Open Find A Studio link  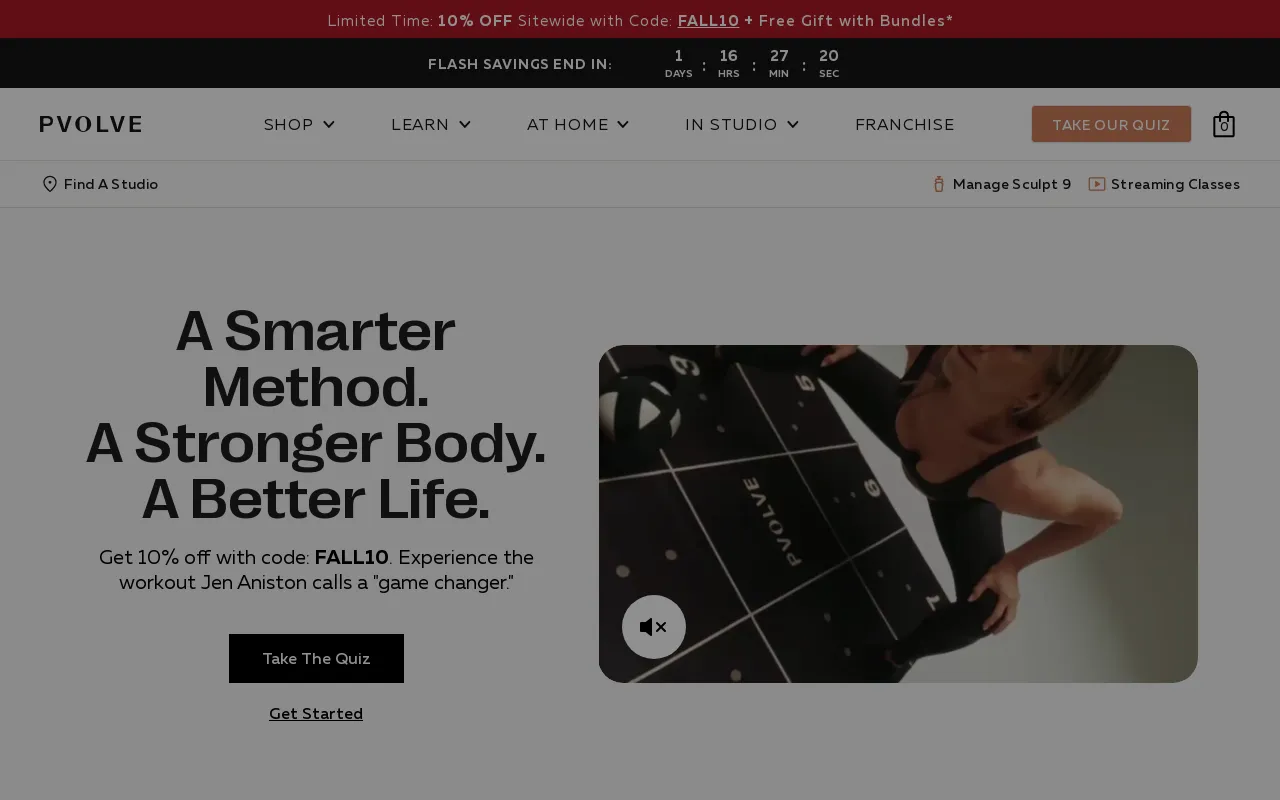point(111,184)
